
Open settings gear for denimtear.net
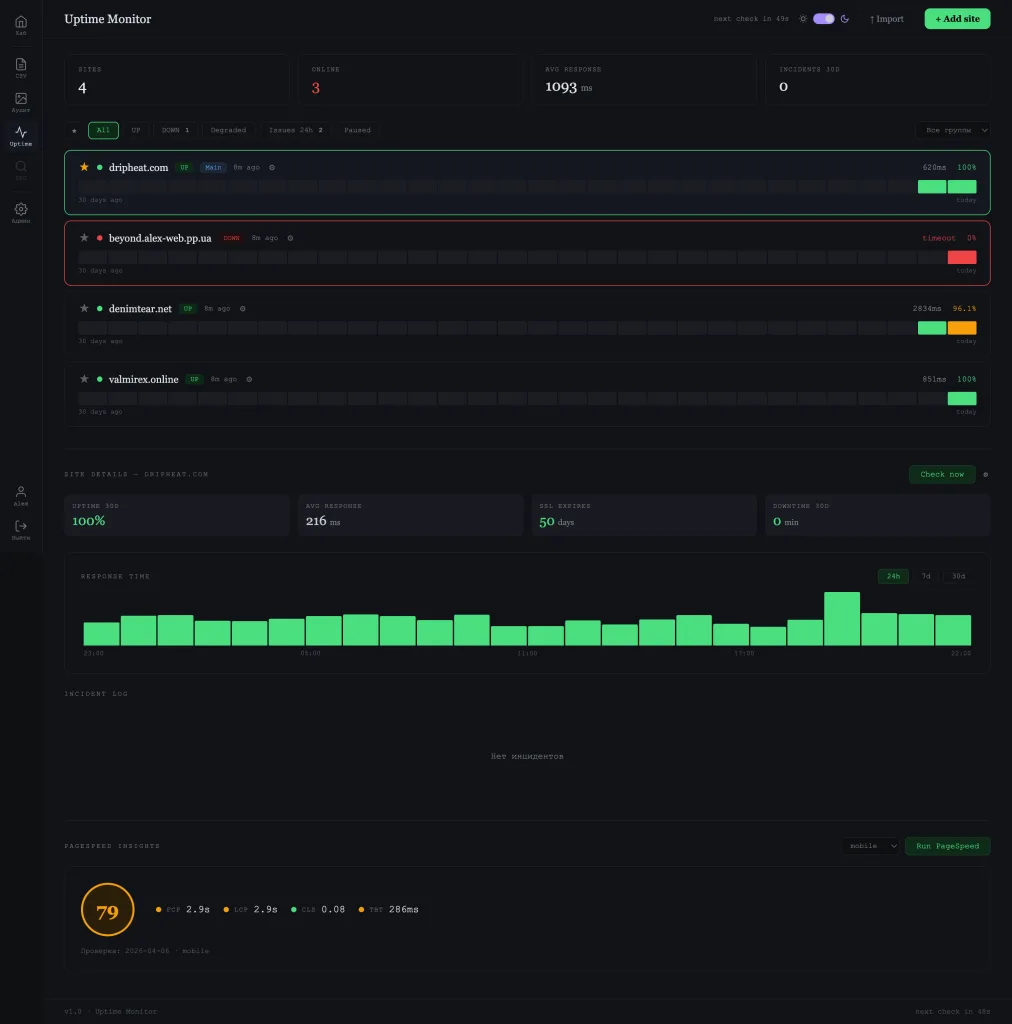(x=243, y=309)
